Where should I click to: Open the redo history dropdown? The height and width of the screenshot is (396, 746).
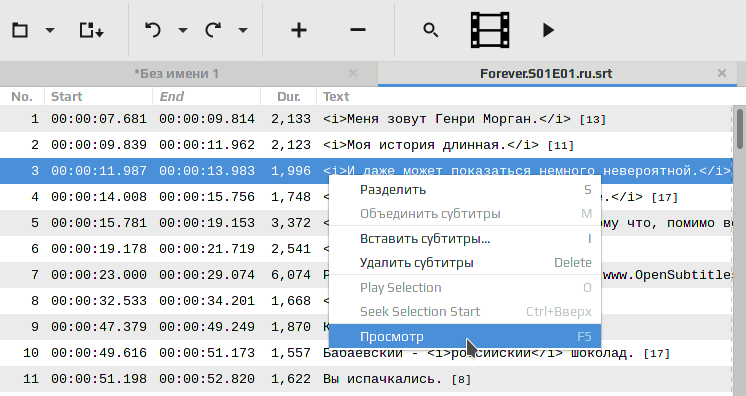coord(243,30)
